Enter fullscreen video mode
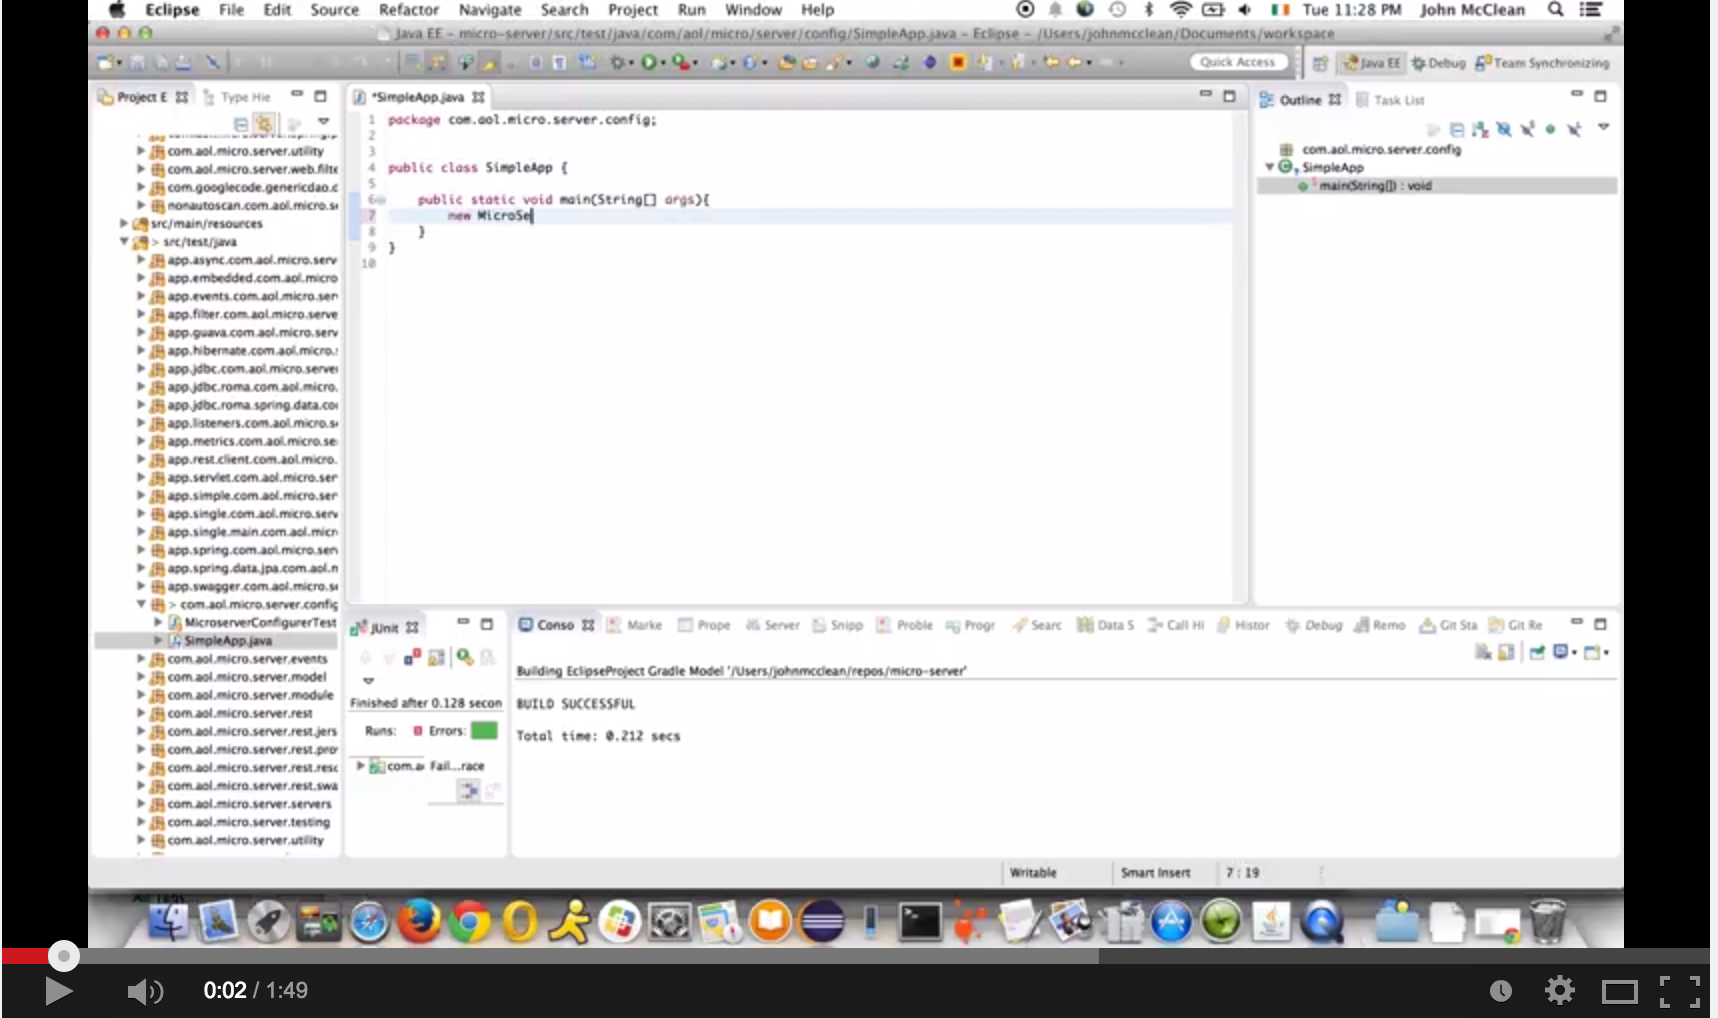 tap(1680, 991)
